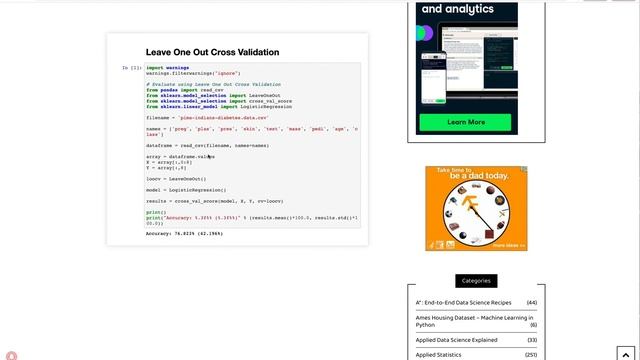Open the 'be a dad today' clock ad
Image resolution: width=640 pixels, height=360 pixels.
pos(476,208)
